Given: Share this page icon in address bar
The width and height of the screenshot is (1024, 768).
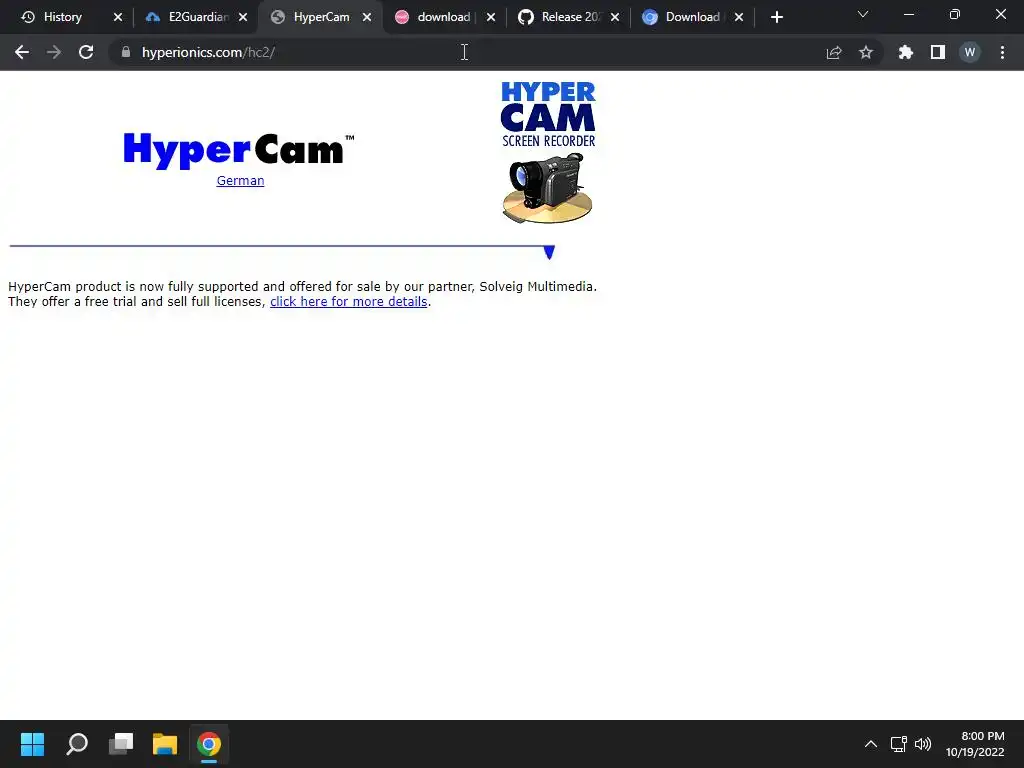Looking at the screenshot, I should (834, 52).
